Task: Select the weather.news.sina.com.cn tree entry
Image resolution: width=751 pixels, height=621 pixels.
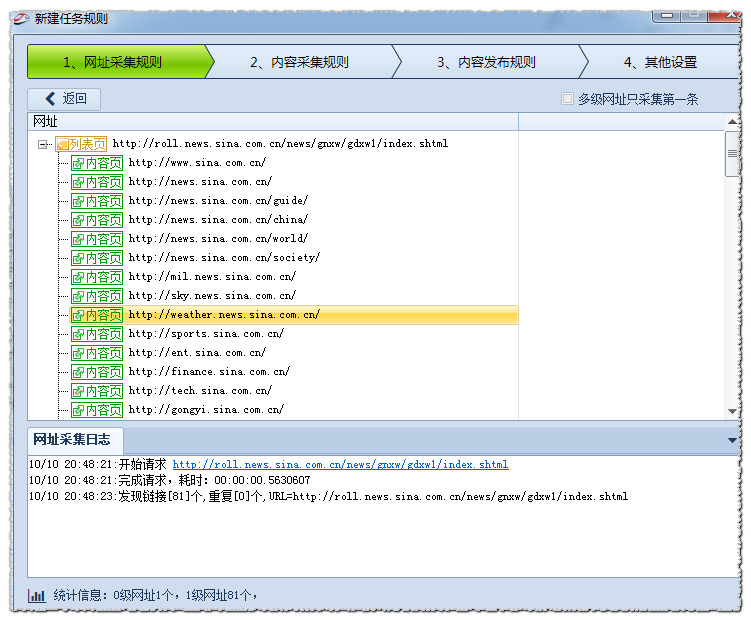Action: coord(224,315)
